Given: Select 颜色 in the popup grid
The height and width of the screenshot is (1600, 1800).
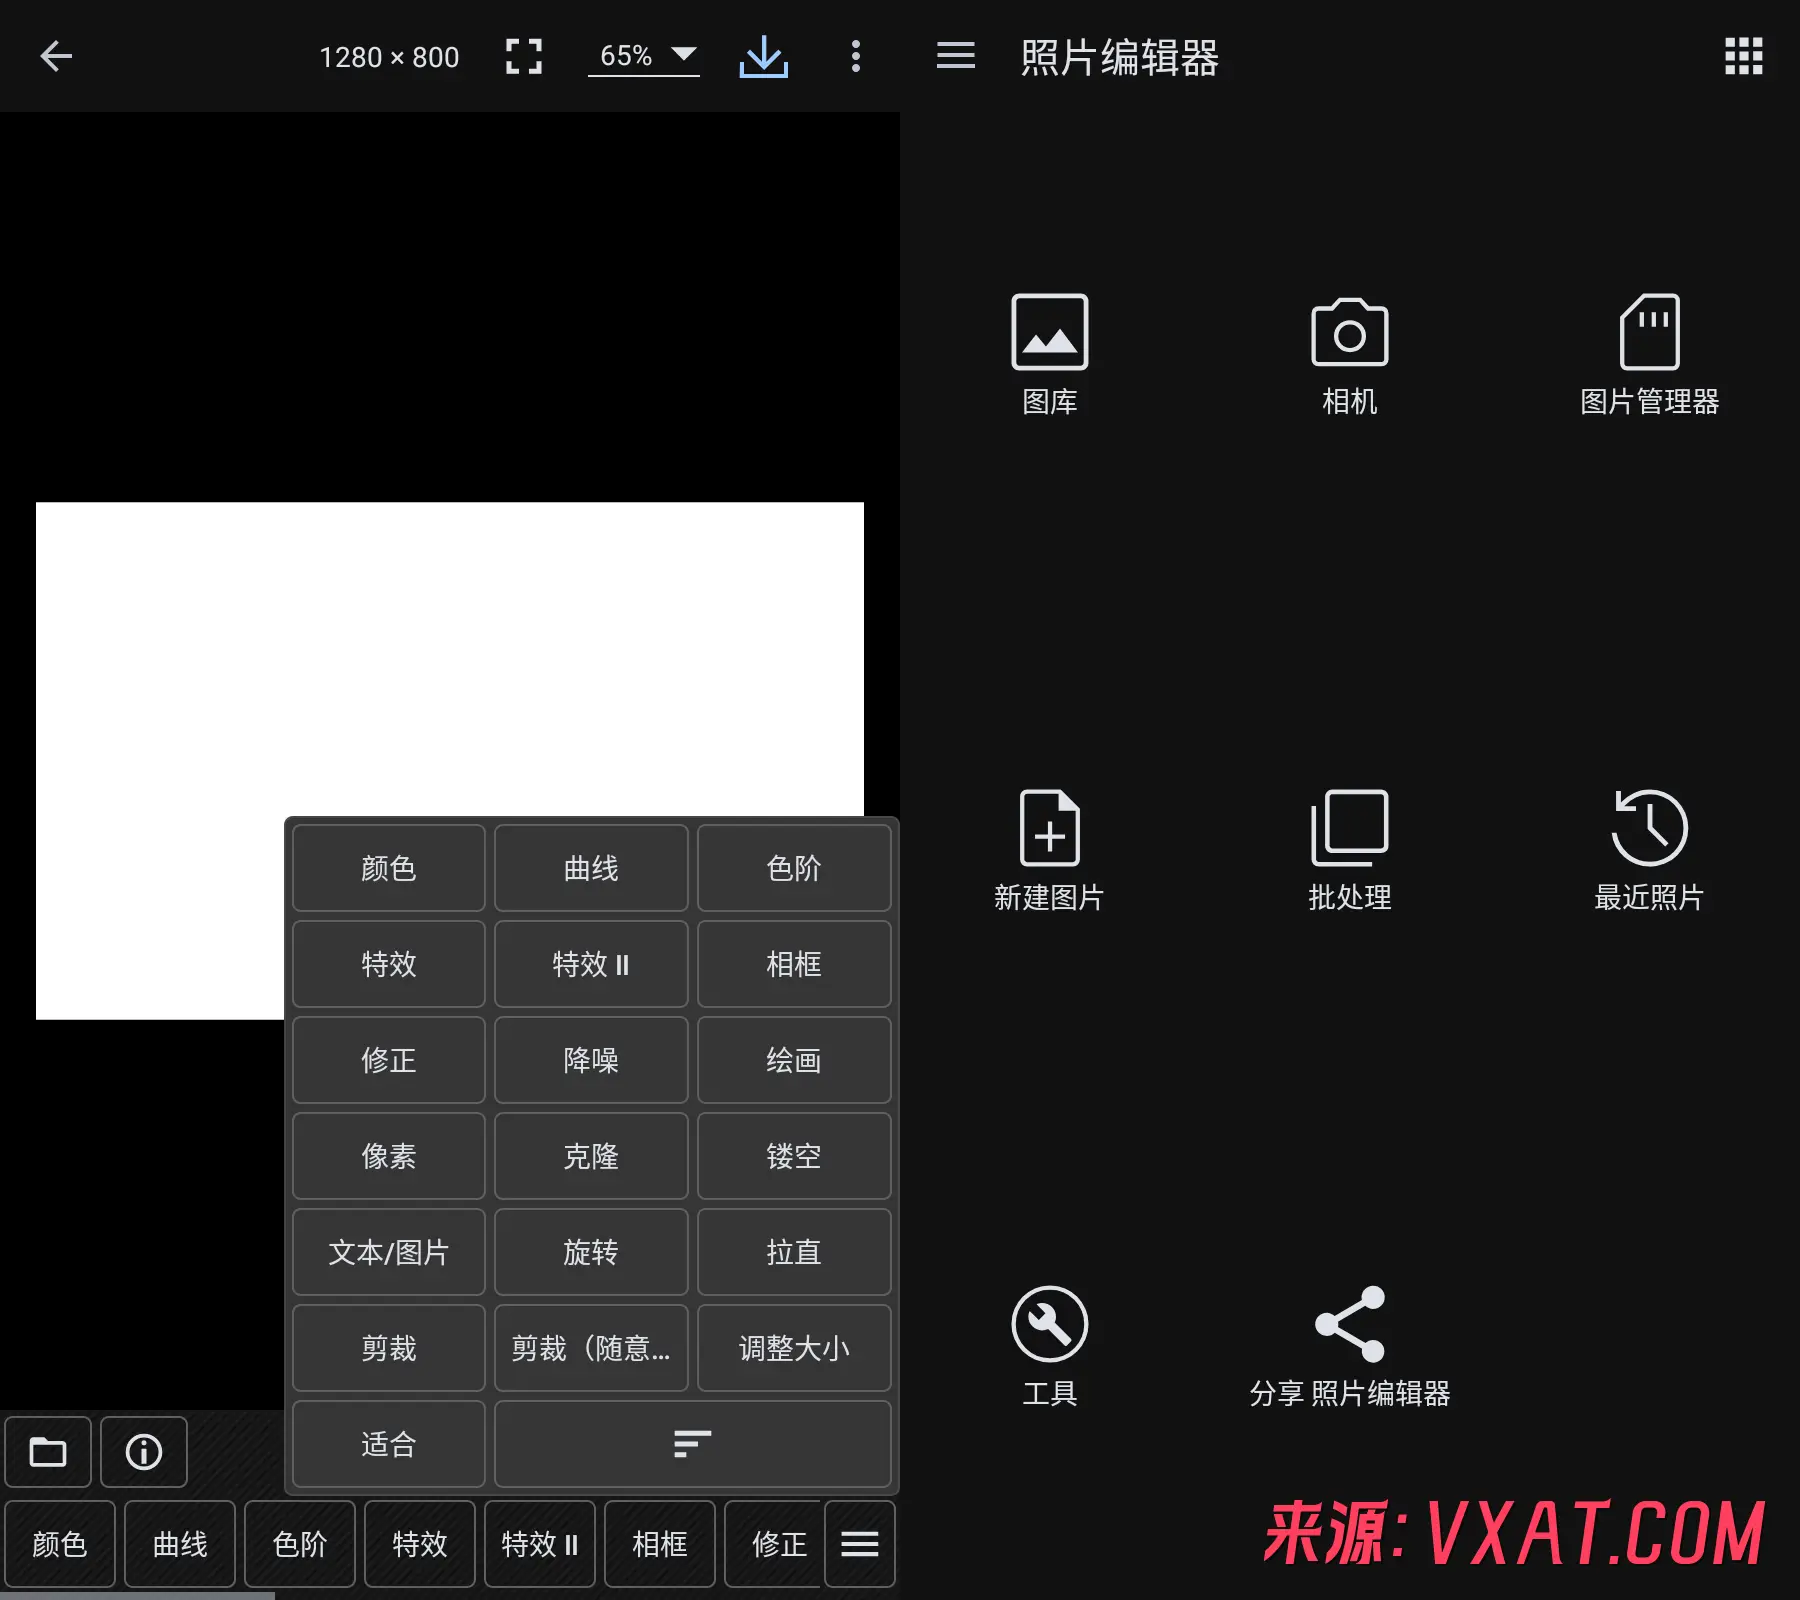Looking at the screenshot, I should (x=389, y=868).
